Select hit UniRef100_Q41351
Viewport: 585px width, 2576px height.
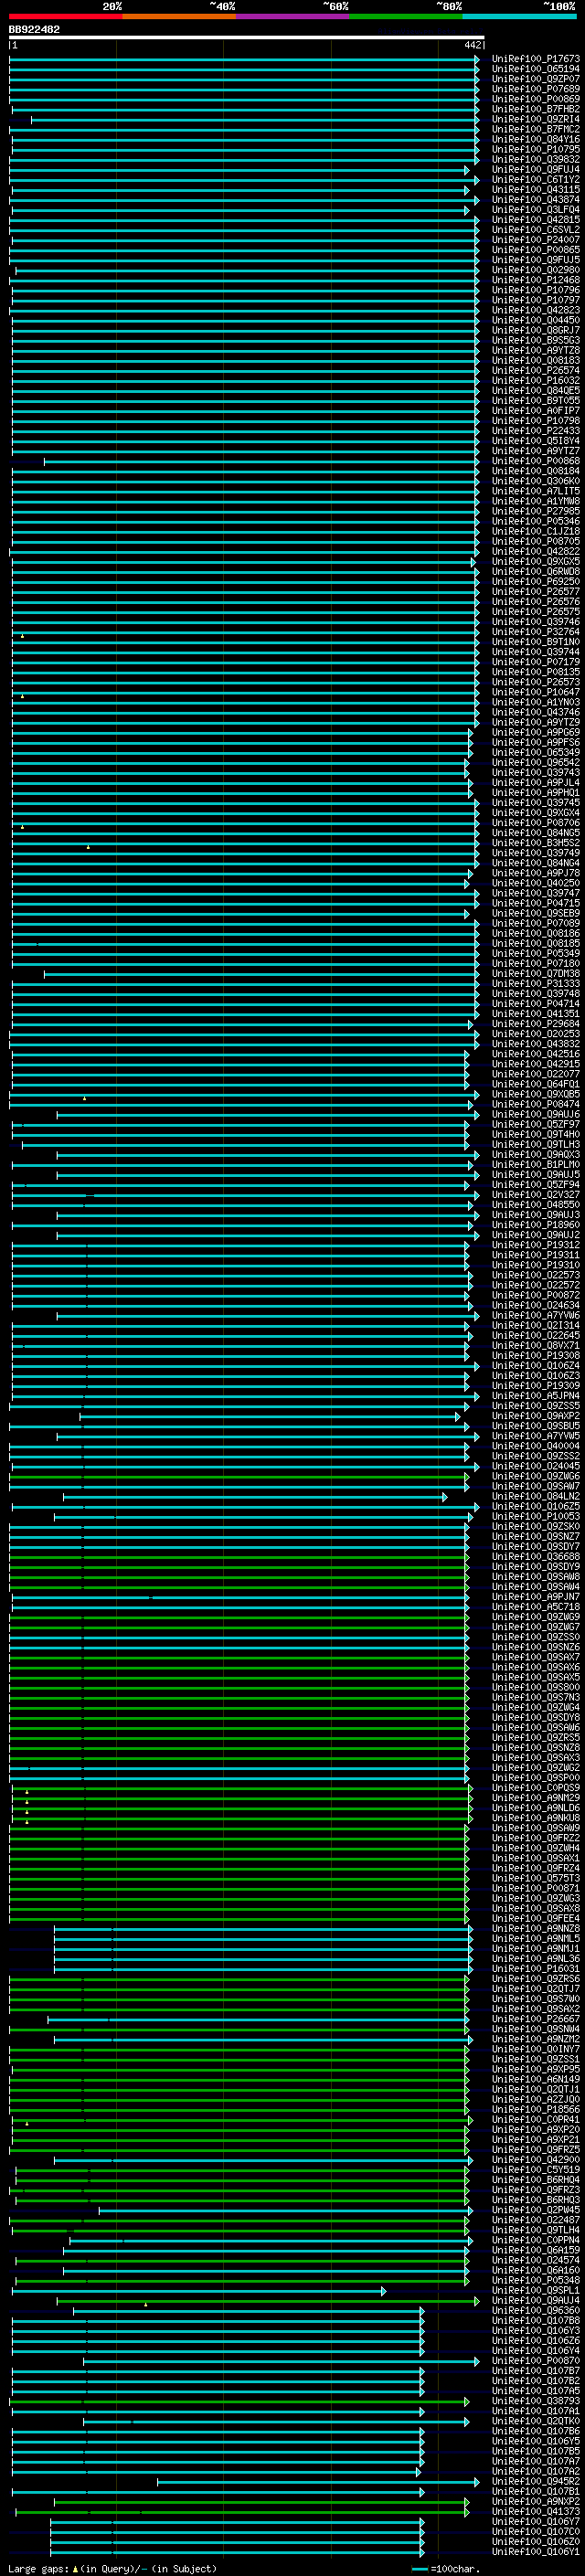pyautogui.click(x=536, y=1014)
